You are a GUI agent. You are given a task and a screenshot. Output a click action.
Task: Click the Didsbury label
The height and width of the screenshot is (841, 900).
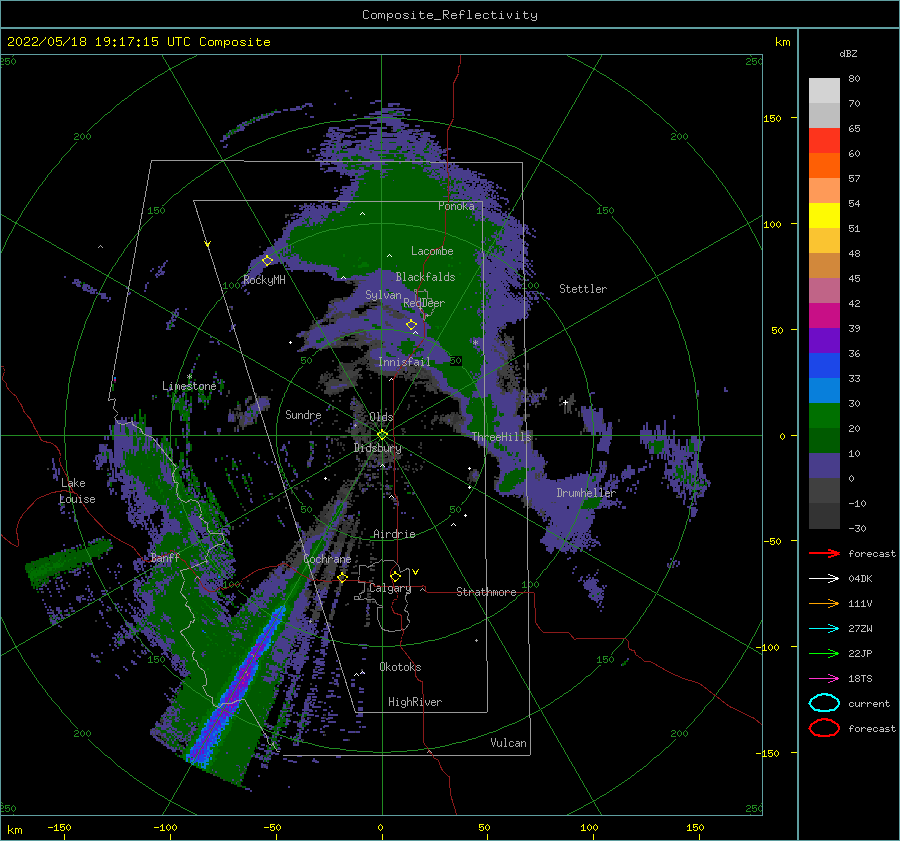[x=377, y=448]
